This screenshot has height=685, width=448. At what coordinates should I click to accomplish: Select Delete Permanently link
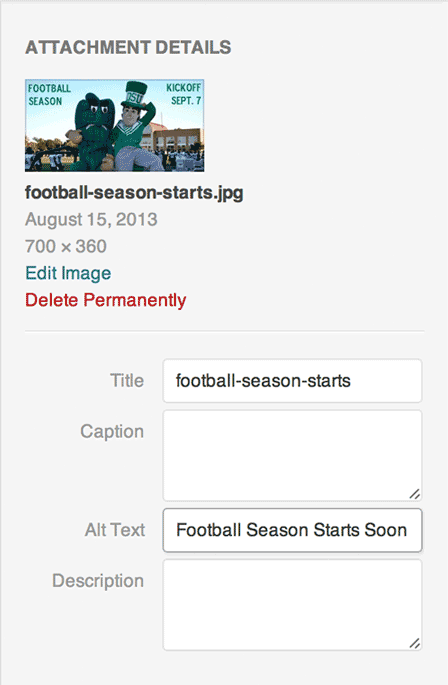(x=106, y=300)
